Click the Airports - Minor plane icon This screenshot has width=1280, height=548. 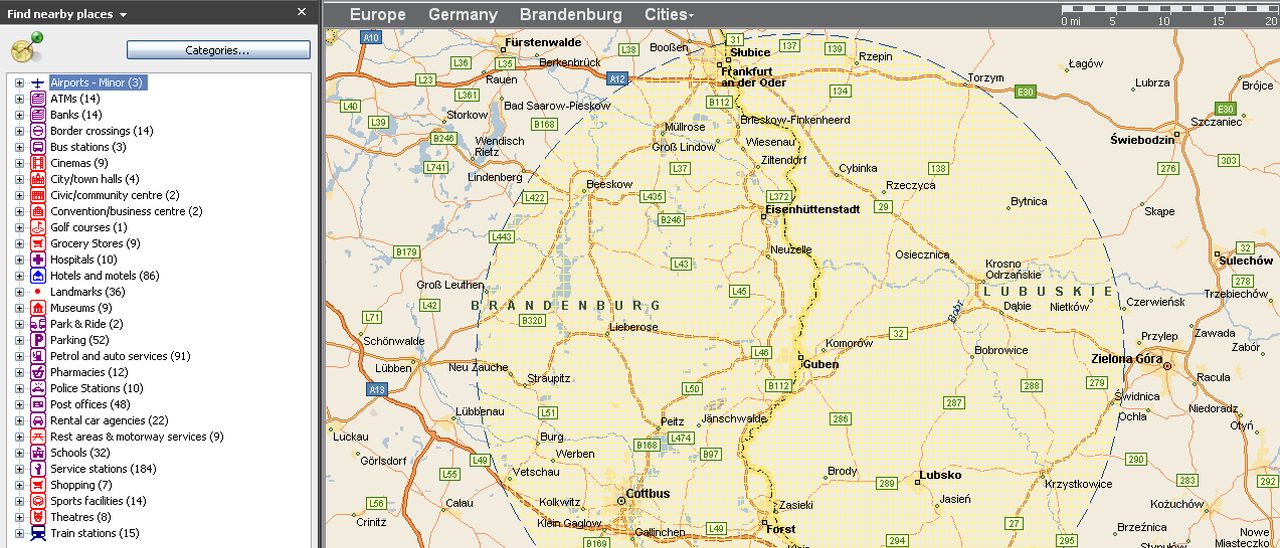[x=38, y=83]
